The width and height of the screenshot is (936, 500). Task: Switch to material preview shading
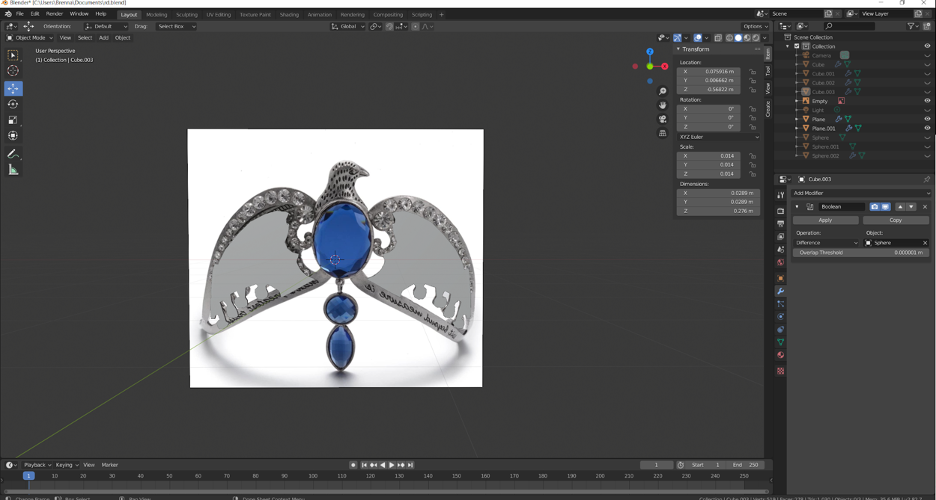tap(747, 38)
